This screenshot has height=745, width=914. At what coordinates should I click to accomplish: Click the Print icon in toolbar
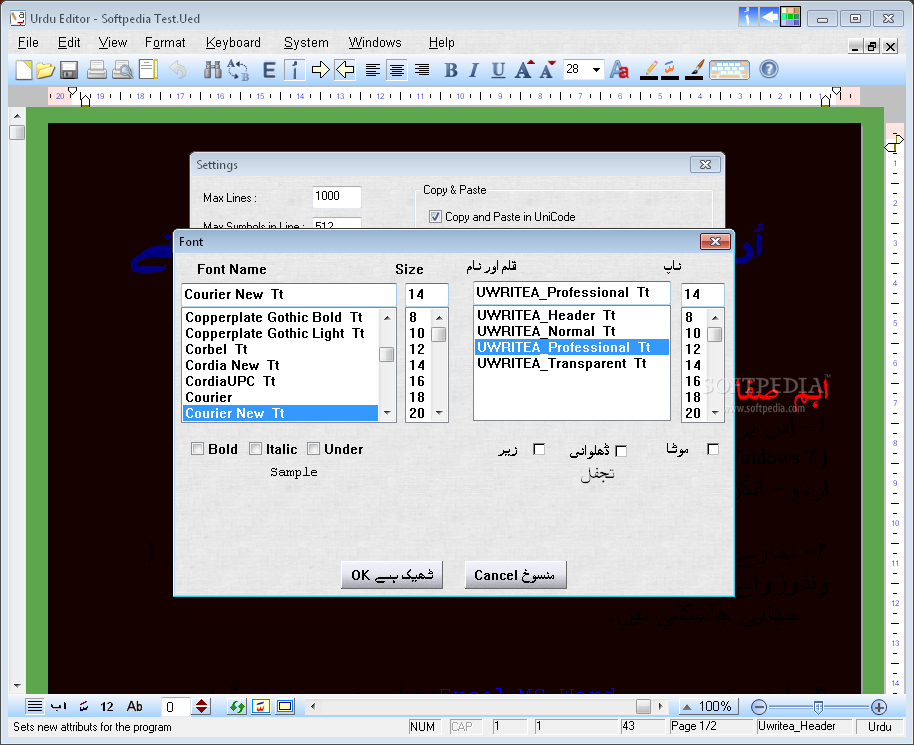[97, 70]
